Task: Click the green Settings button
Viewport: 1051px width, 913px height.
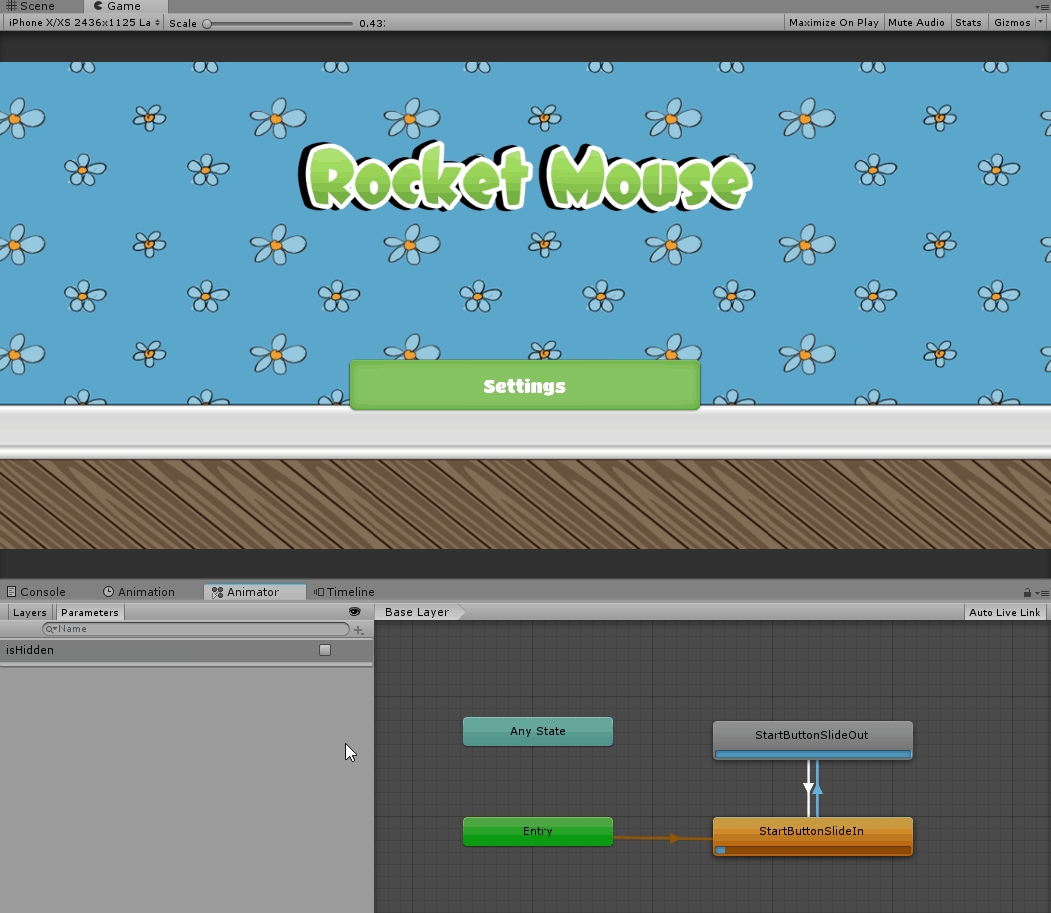Action: pyautogui.click(x=525, y=386)
